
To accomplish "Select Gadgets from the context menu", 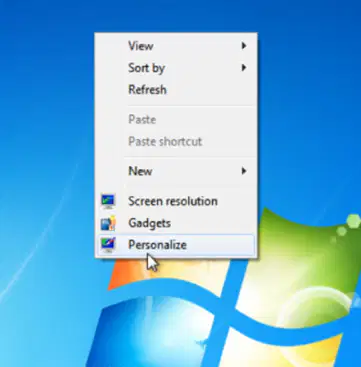I will [x=176, y=223].
